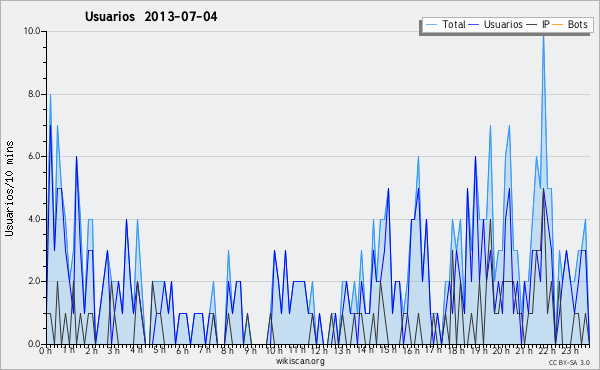Click the Total legend label

[454, 24]
